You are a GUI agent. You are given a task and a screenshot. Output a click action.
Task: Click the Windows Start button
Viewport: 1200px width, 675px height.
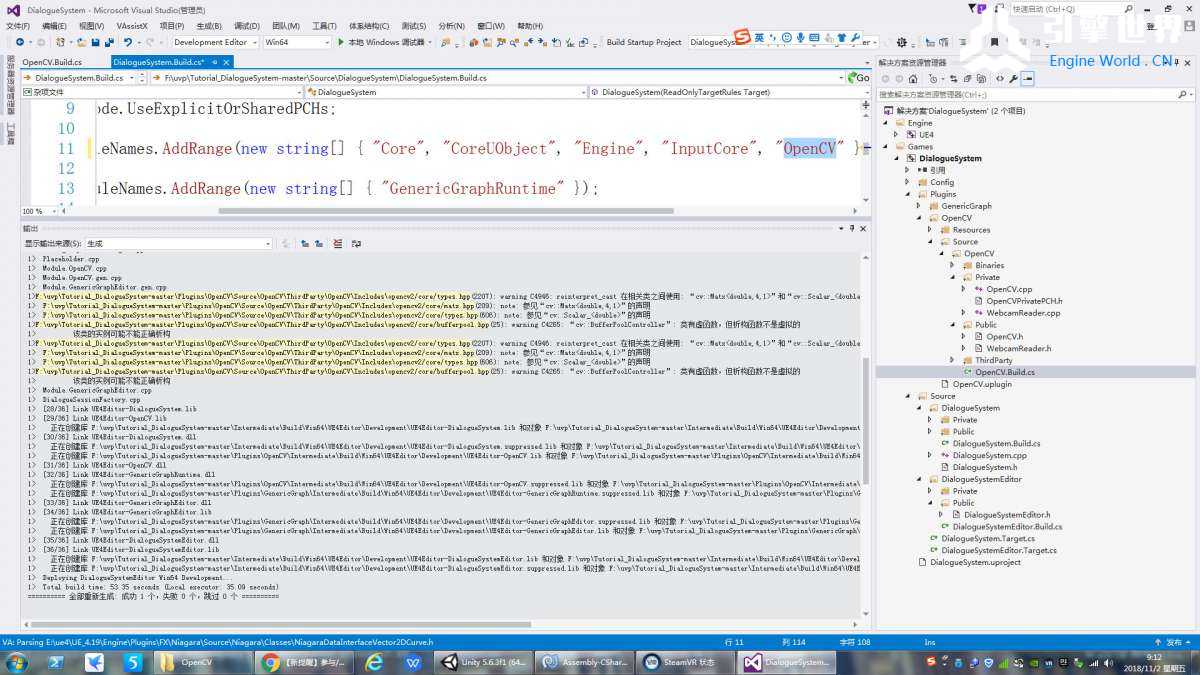pos(18,662)
